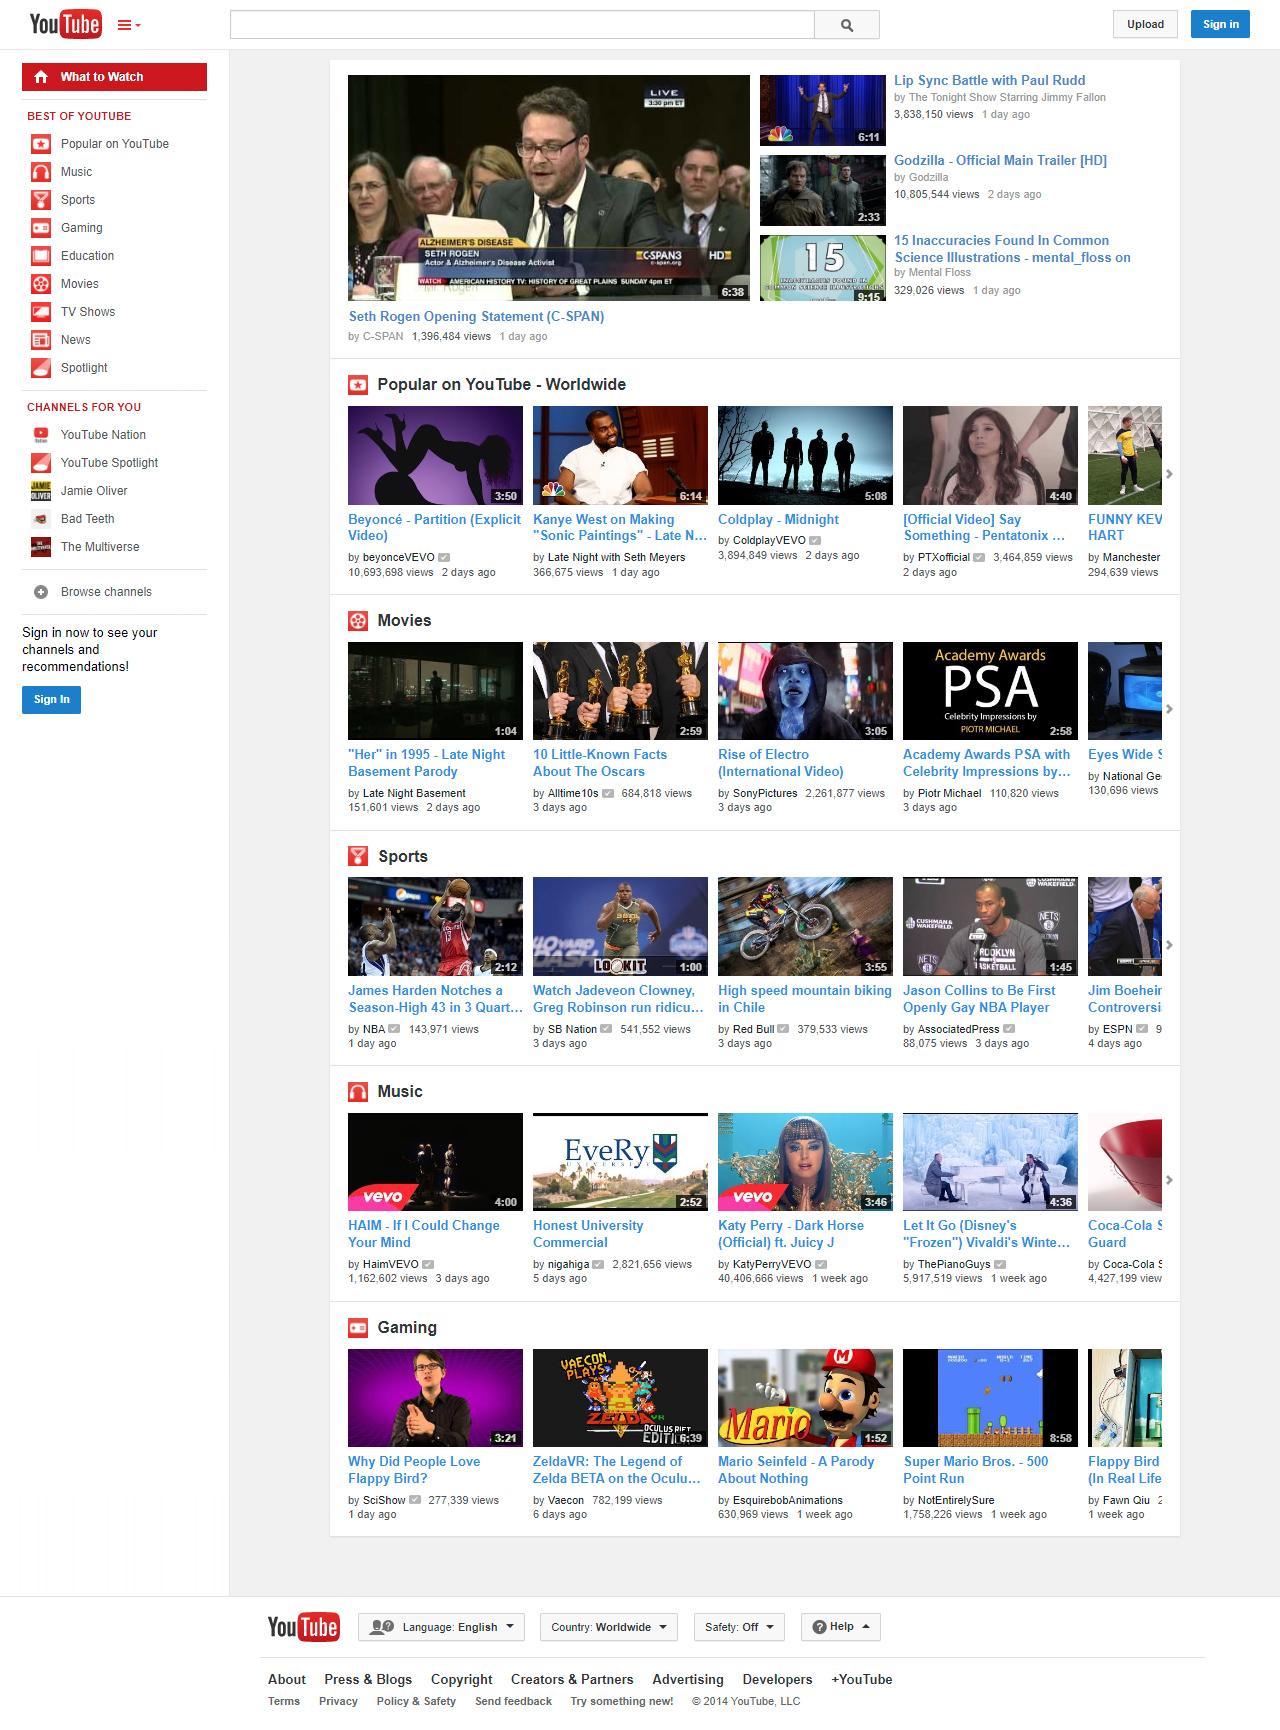Open the Gaming sidebar icon
1280x1730 pixels.
tap(41, 228)
